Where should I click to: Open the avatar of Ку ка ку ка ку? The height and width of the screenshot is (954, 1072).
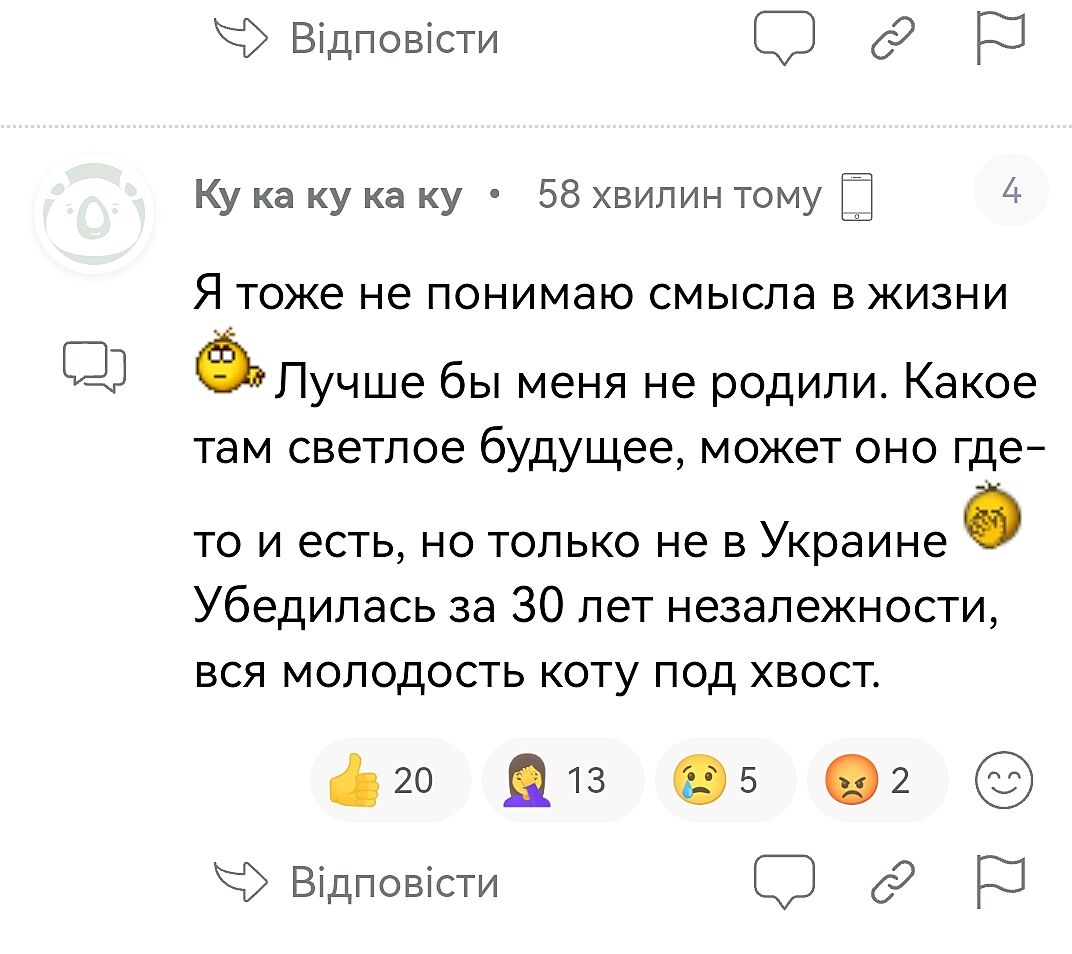click(94, 214)
